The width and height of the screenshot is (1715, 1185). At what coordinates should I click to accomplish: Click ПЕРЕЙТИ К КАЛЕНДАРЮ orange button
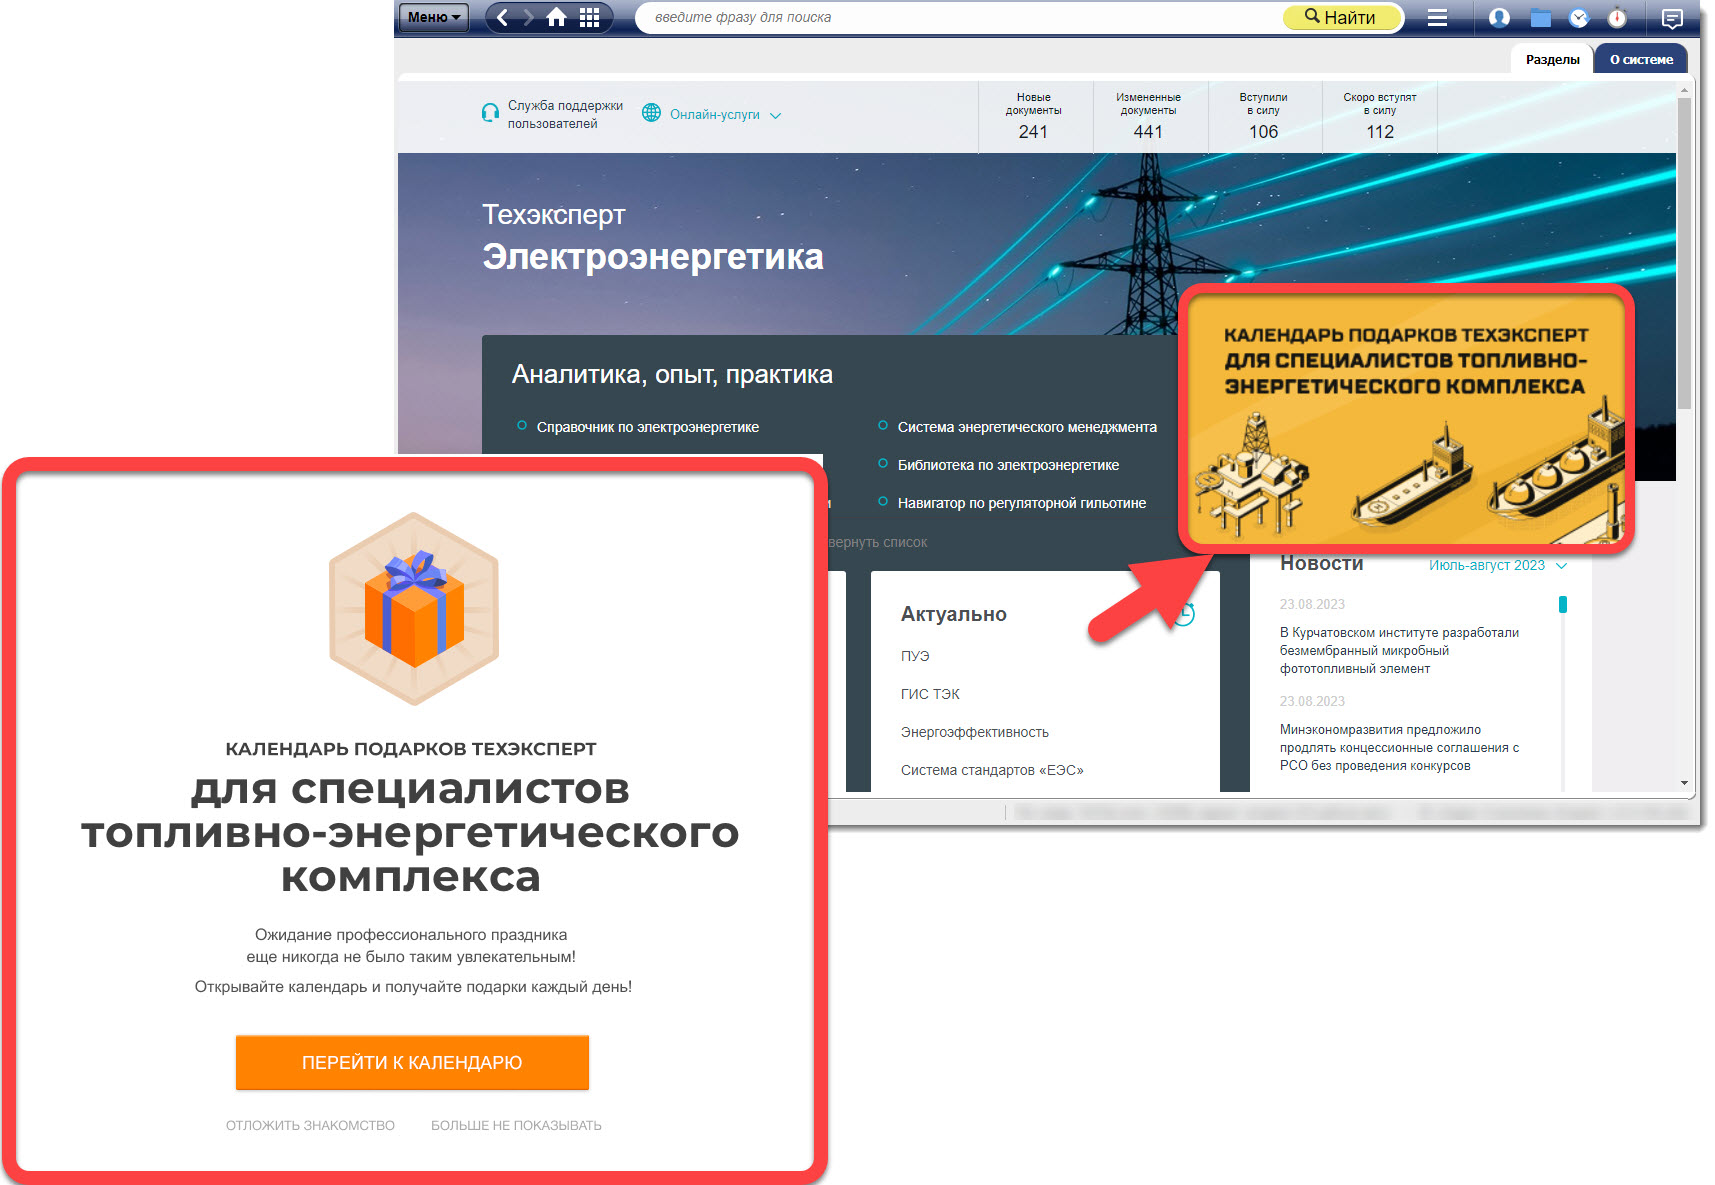click(x=412, y=1062)
